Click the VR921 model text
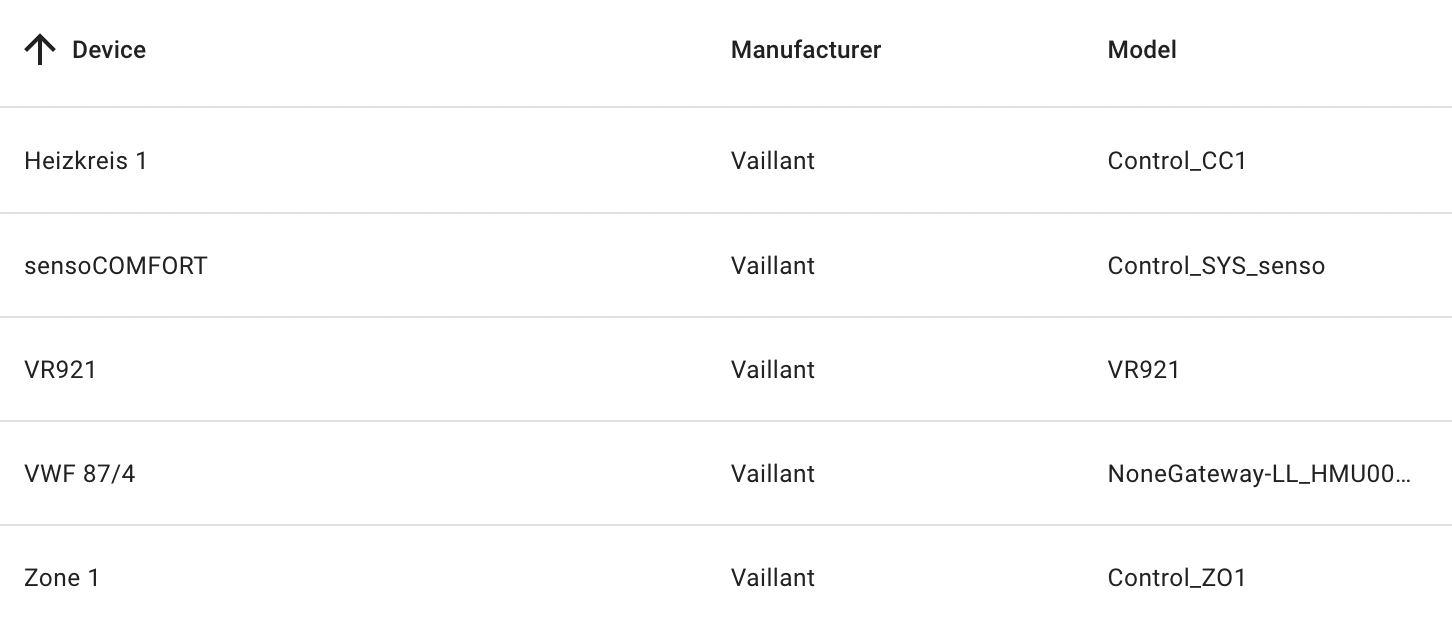The height and width of the screenshot is (626, 1452). 1144,369
